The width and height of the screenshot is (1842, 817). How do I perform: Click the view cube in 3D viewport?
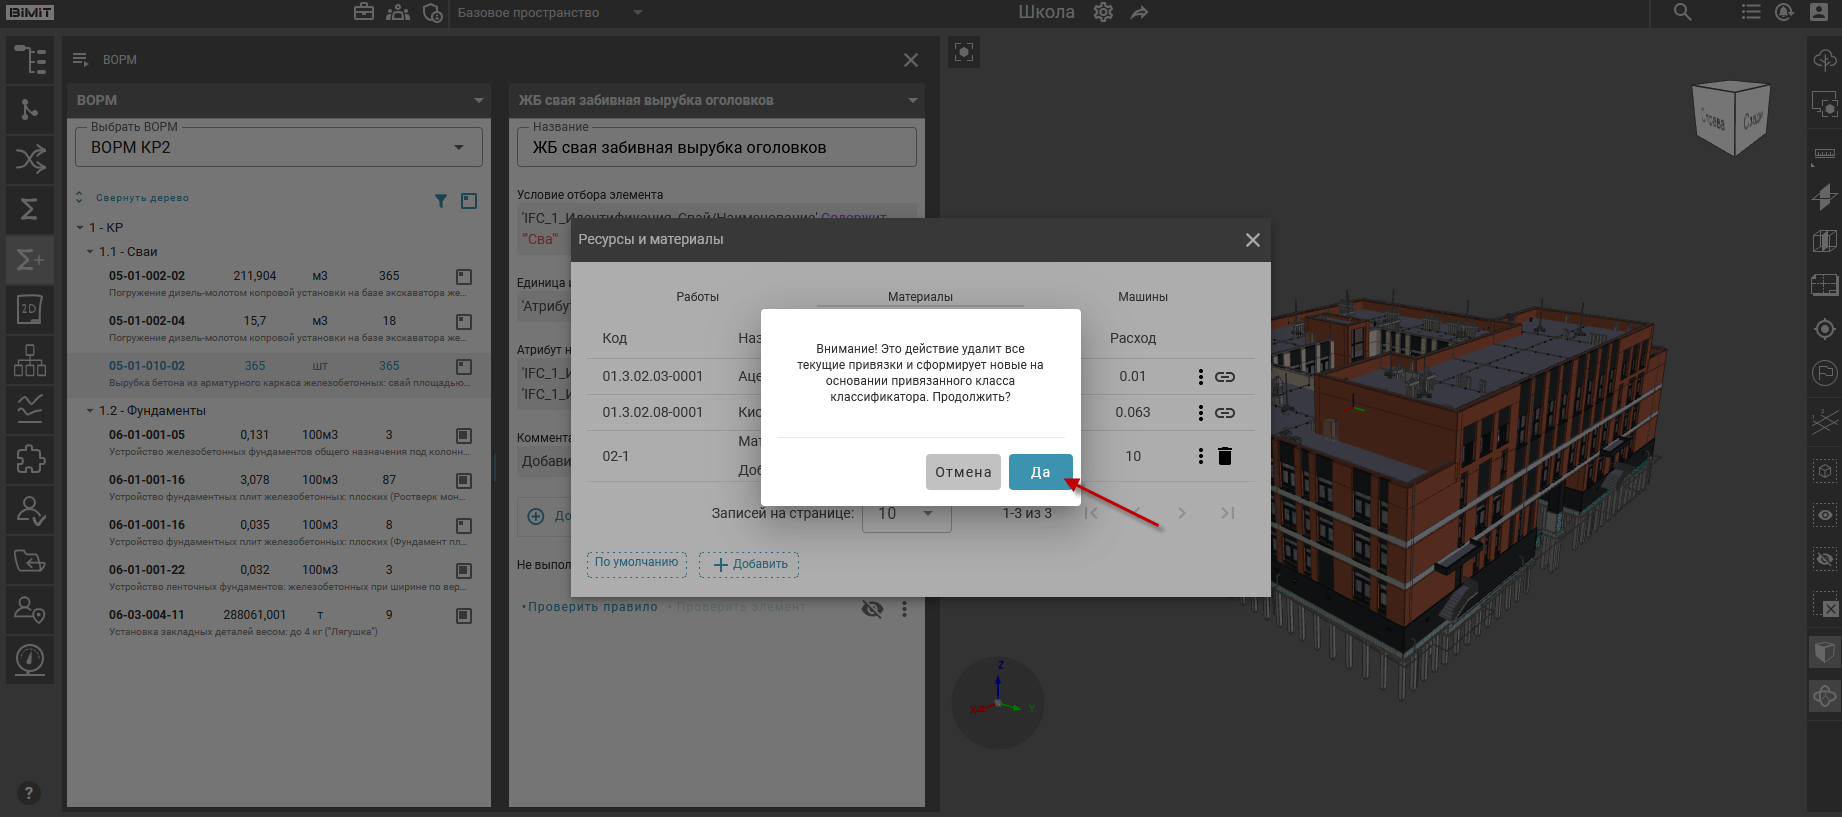pyautogui.click(x=1731, y=118)
